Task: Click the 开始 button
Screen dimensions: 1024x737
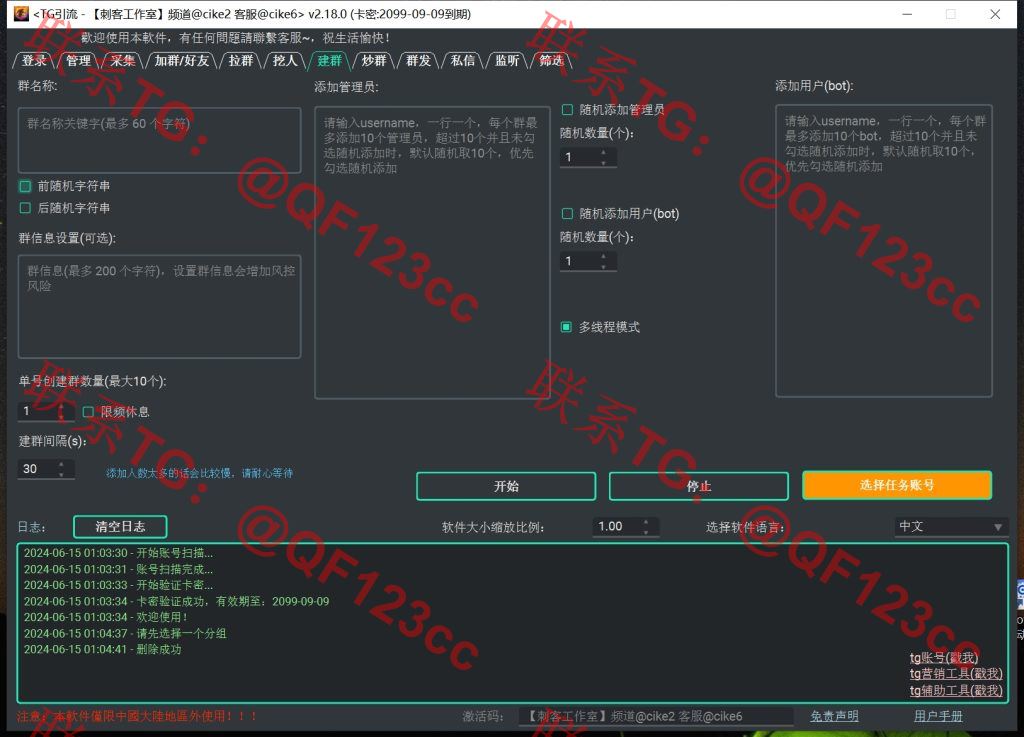Action: [506, 486]
